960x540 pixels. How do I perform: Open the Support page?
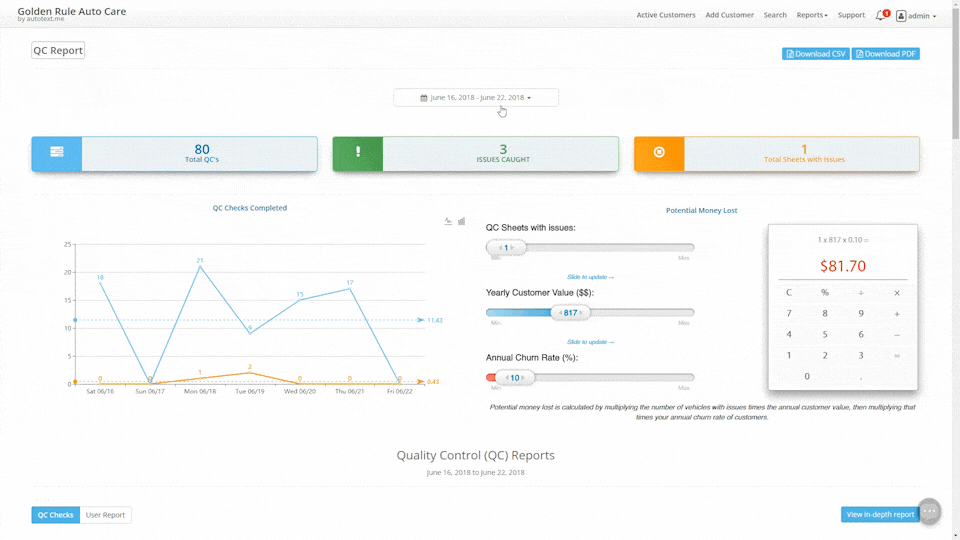[x=851, y=15]
